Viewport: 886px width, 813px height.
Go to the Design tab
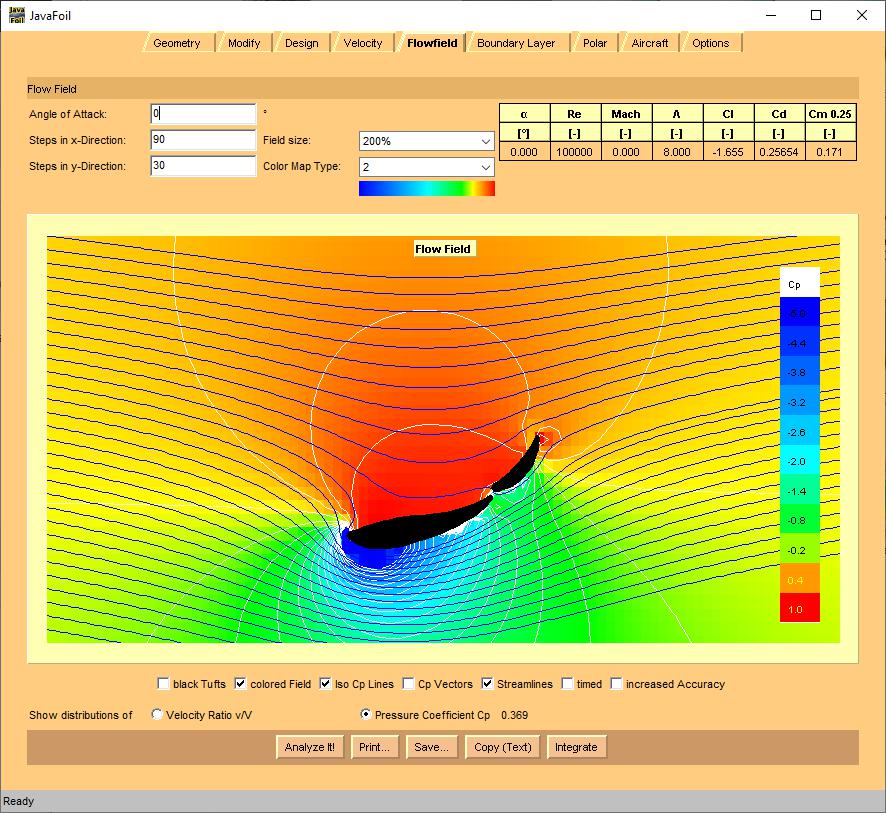(302, 43)
